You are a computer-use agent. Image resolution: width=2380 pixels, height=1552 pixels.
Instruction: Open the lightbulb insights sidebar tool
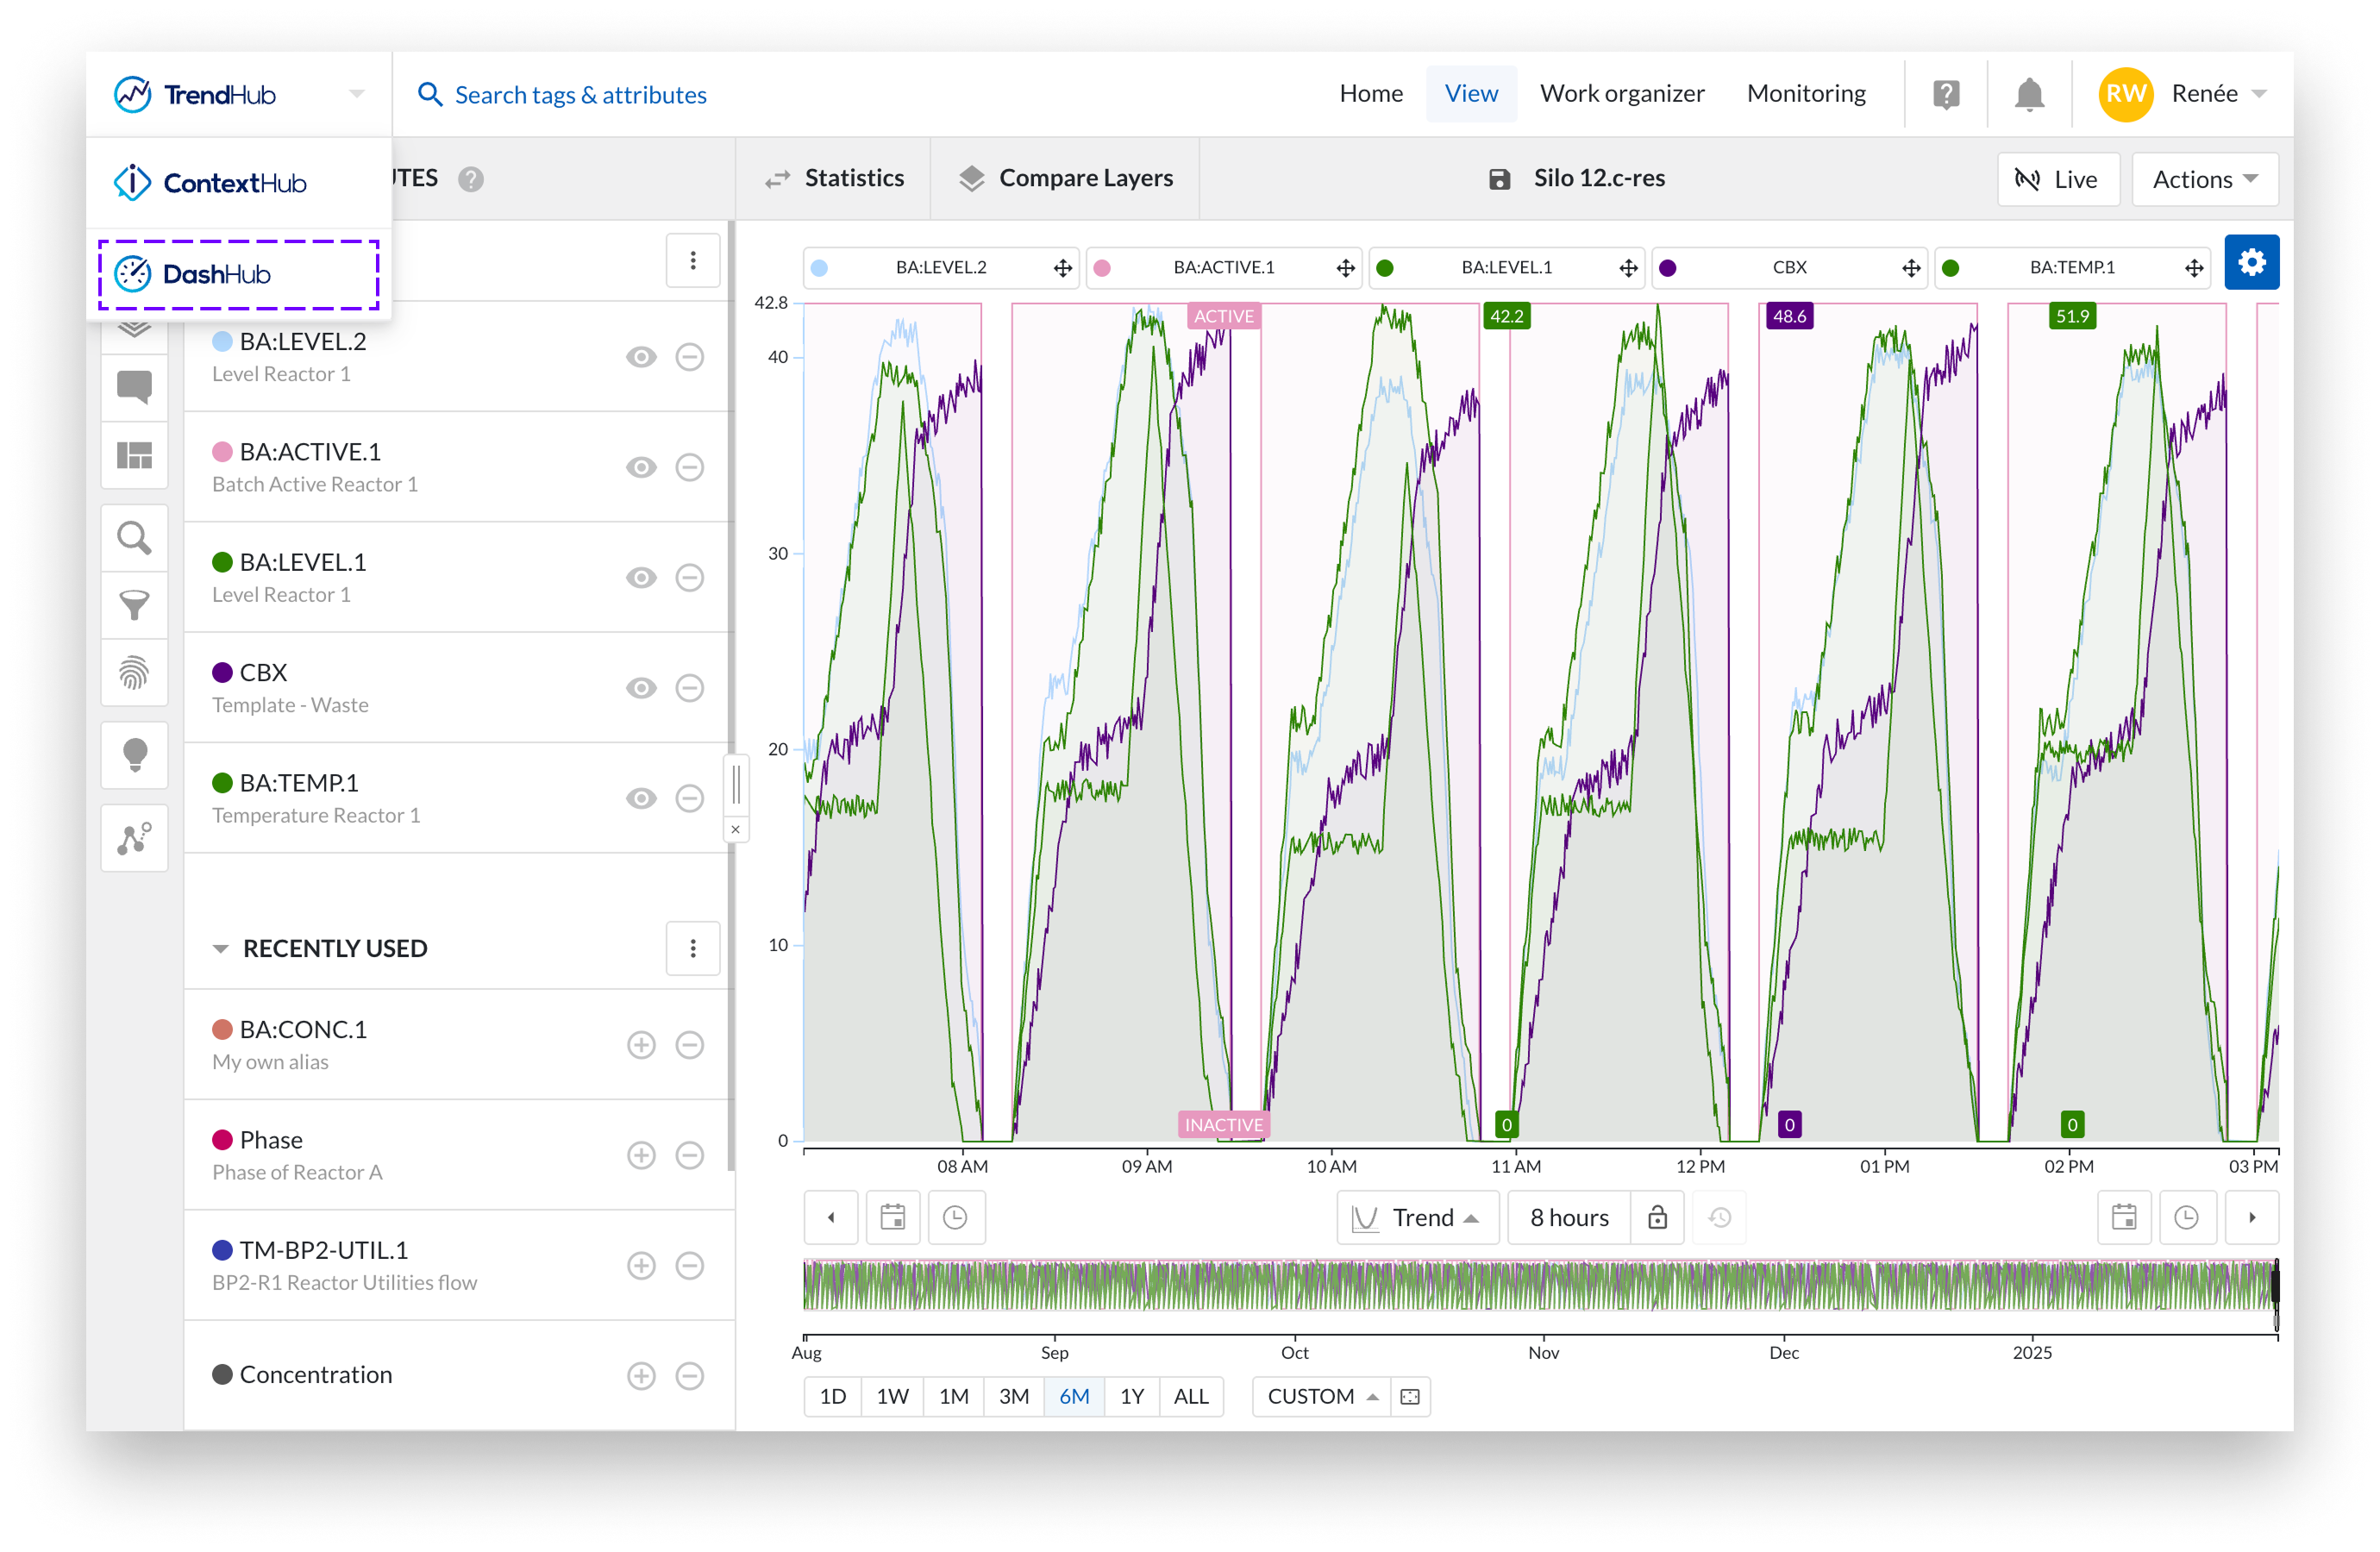click(134, 755)
